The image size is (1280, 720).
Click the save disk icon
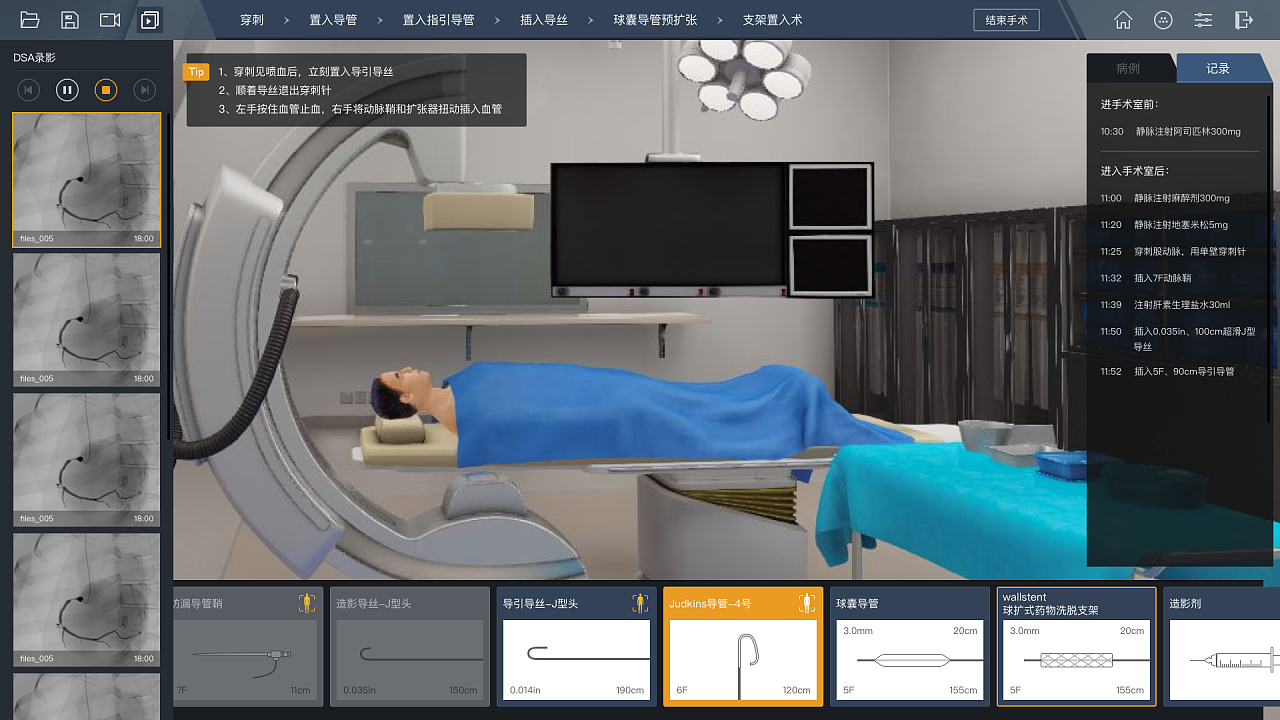70,20
